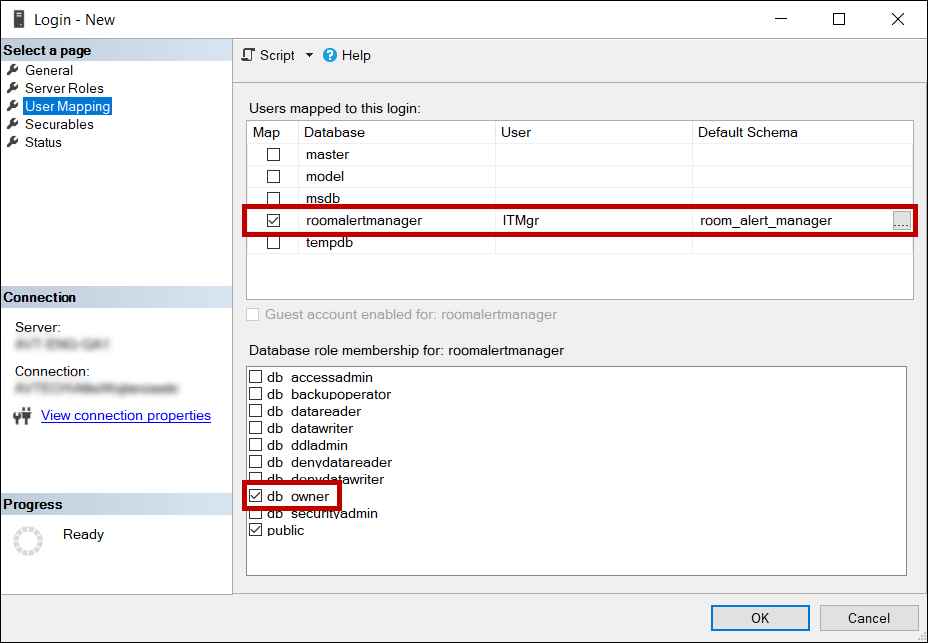Open default schema browse button for roomalertmanager
The image size is (928, 643).
(x=901, y=220)
